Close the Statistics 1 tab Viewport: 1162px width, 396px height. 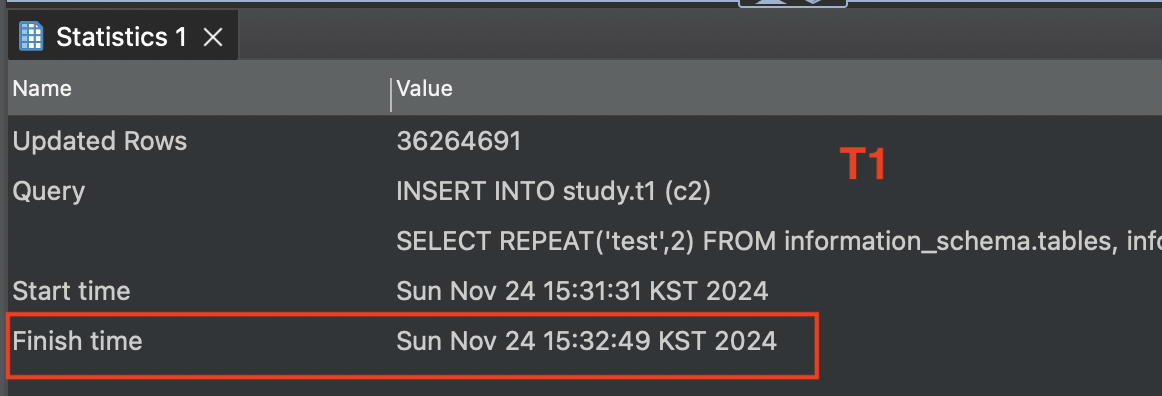pos(213,37)
